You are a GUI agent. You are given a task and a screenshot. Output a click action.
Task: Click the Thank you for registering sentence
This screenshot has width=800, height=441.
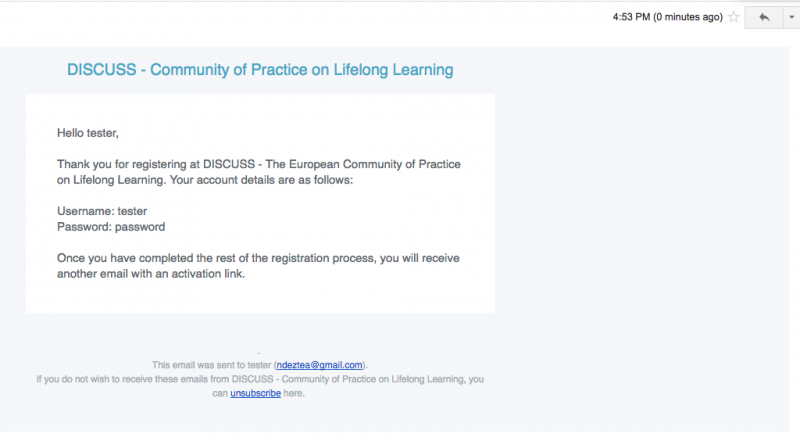259,172
